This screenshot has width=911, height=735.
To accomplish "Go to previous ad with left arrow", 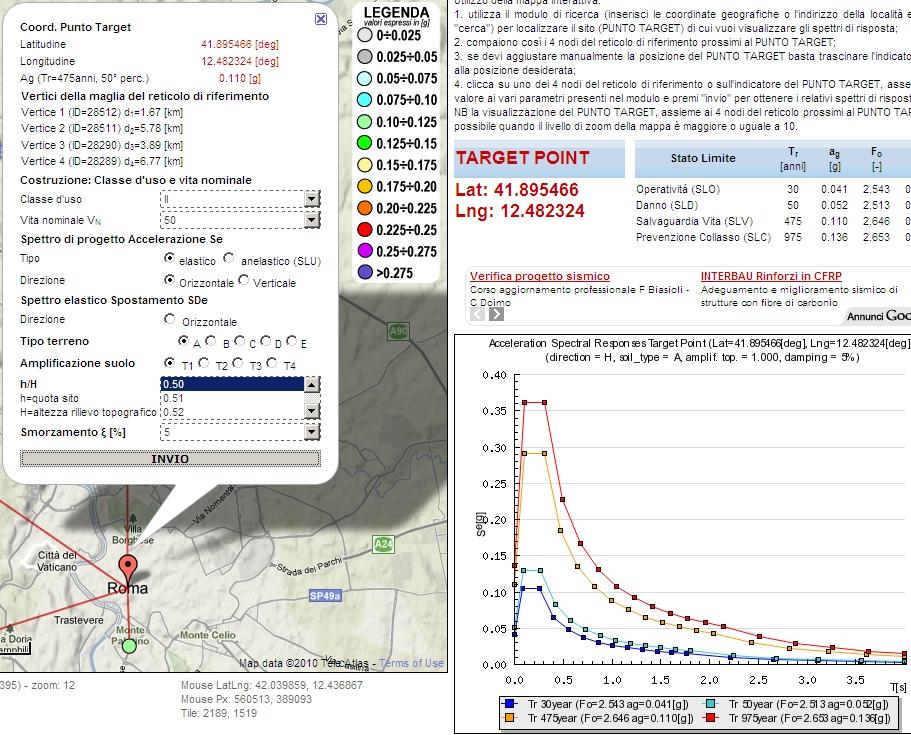I will (477, 314).
